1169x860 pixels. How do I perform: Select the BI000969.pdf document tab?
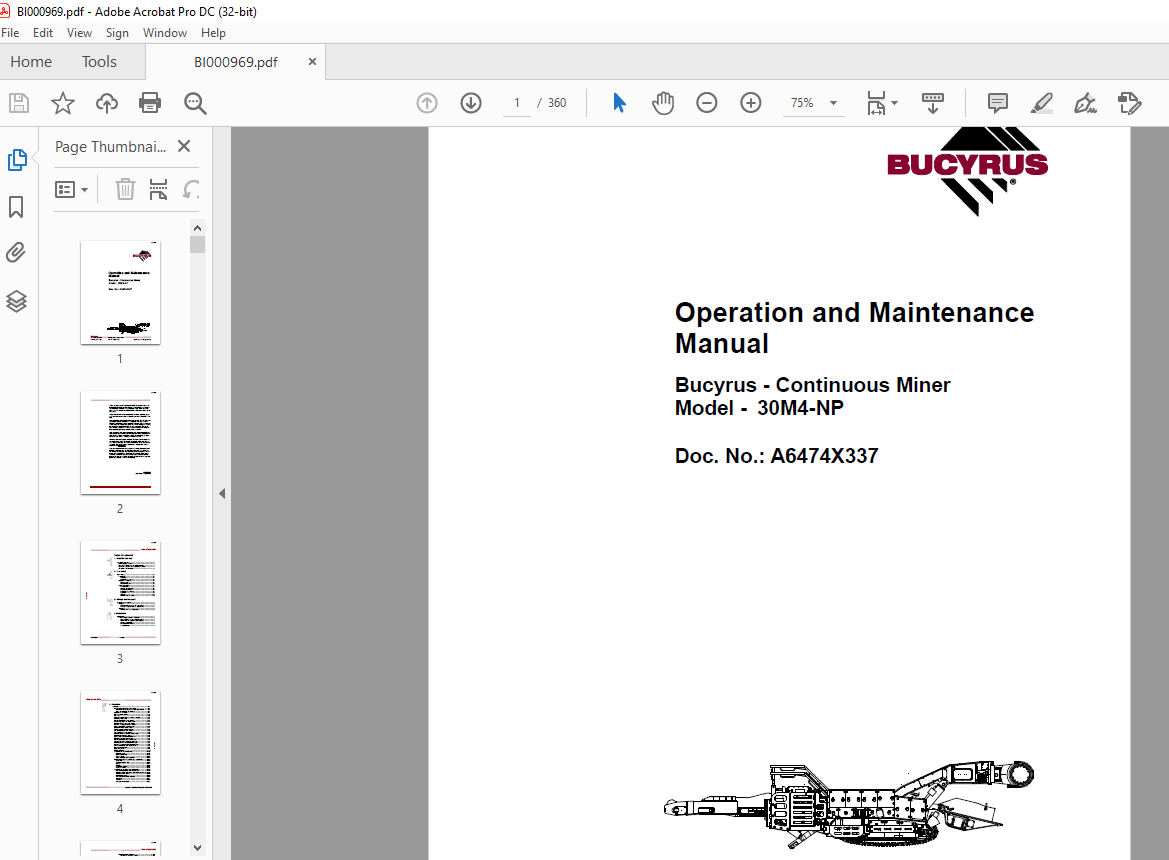click(x=236, y=62)
